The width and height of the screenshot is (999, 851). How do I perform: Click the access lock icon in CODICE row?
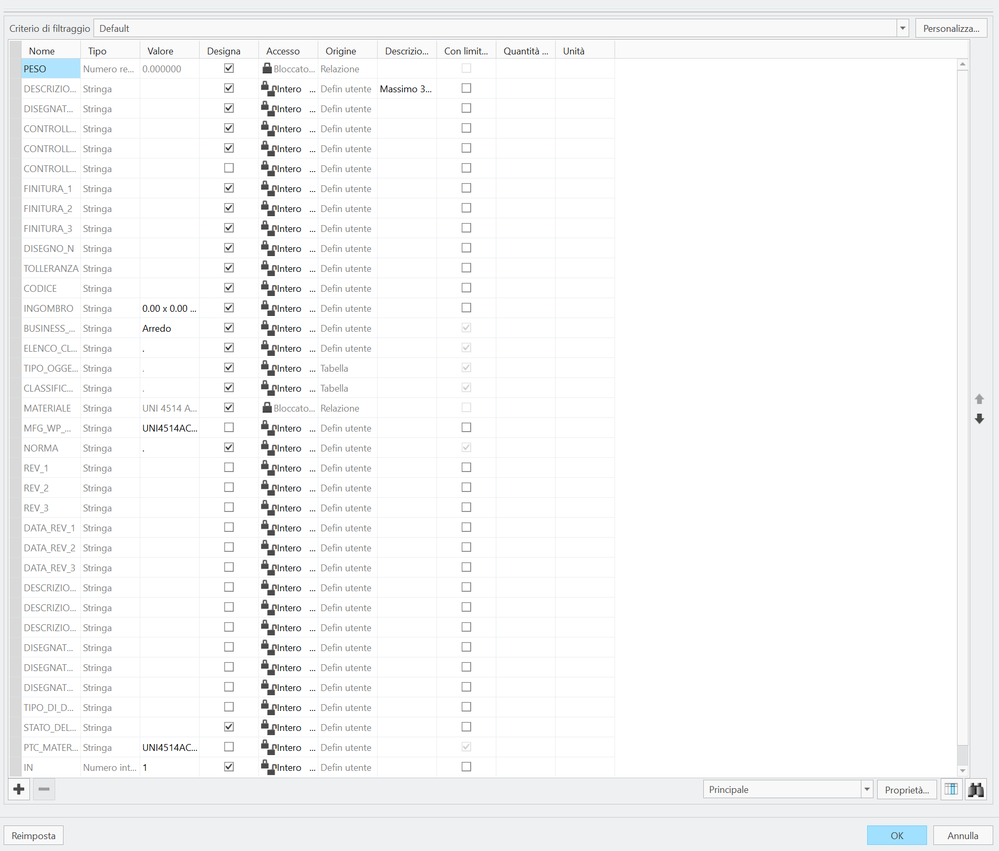pos(268,288)
